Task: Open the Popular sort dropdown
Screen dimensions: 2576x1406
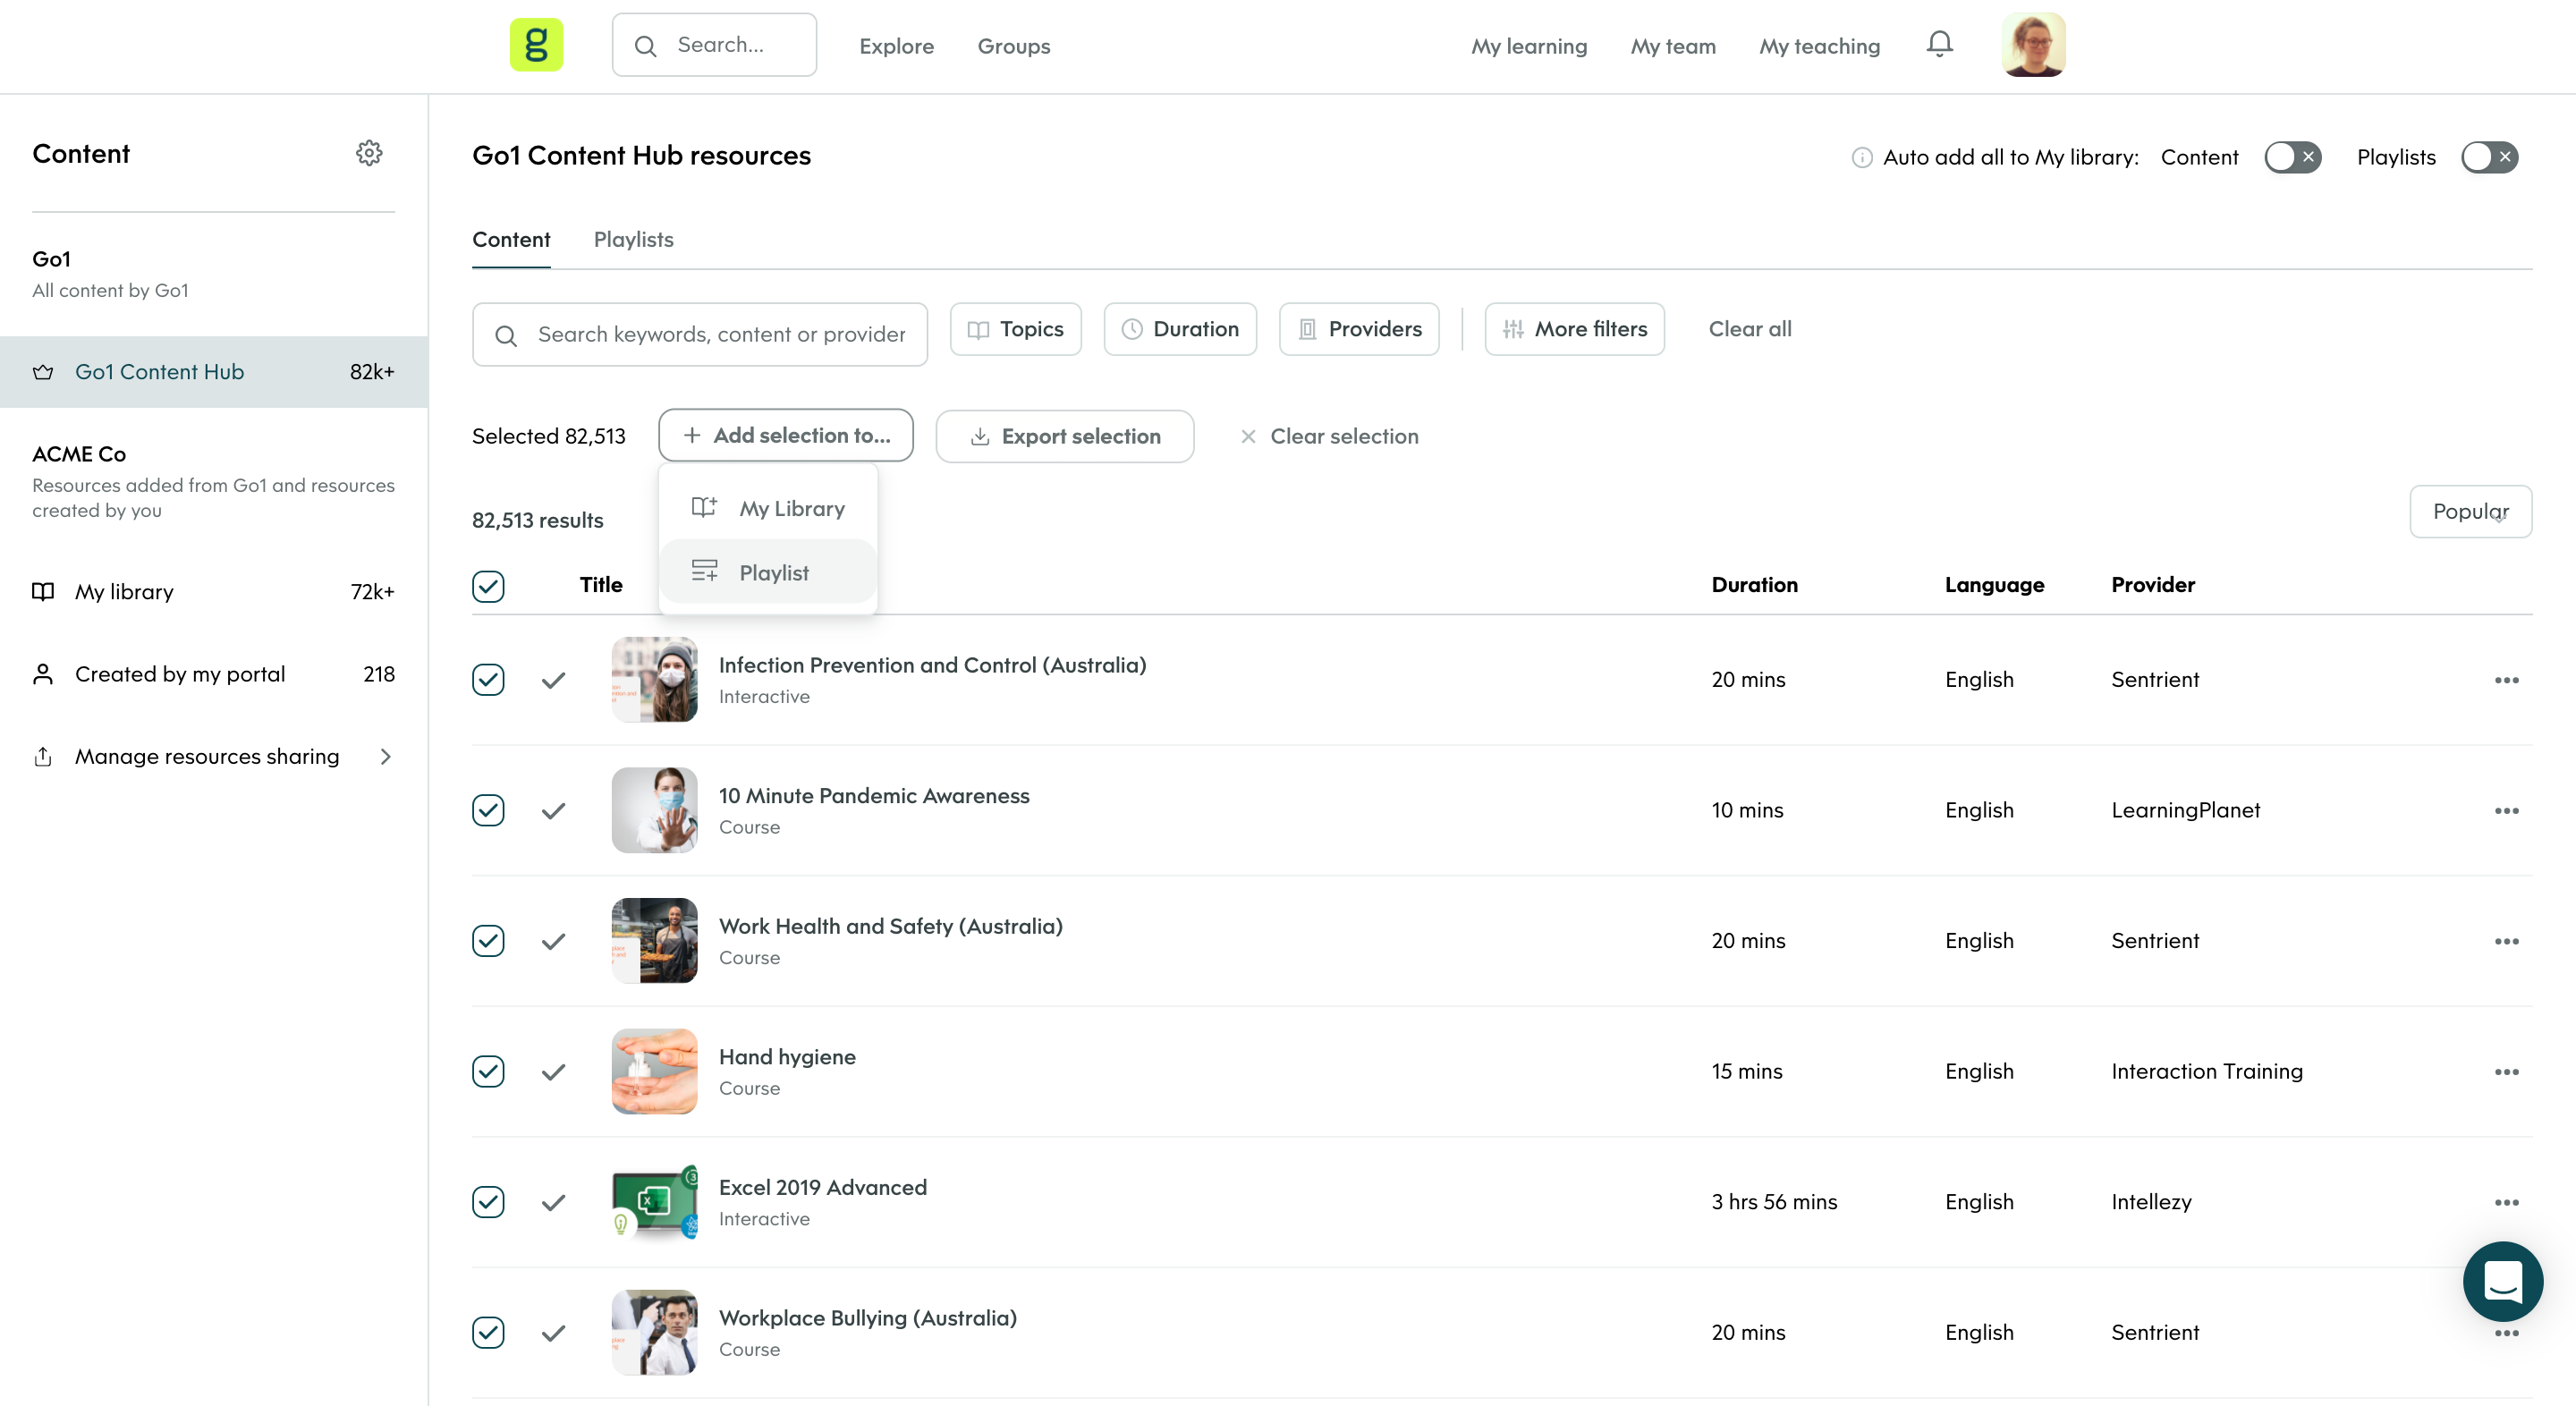Action: point(2470,511)
